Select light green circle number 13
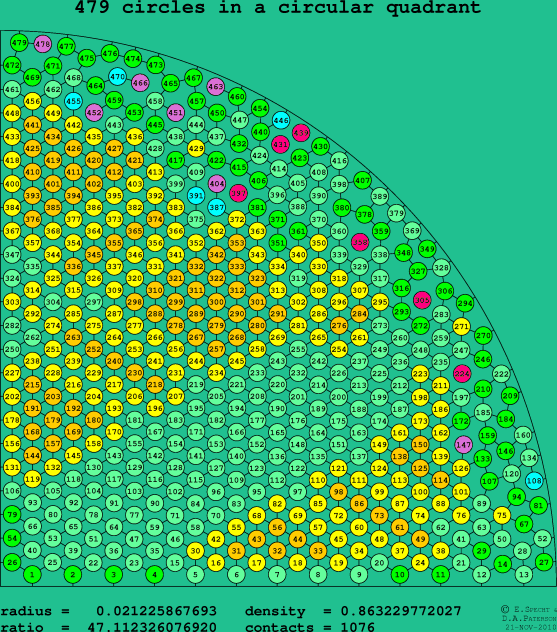Viewport: 557px width, 632px height. click(524, 574)
